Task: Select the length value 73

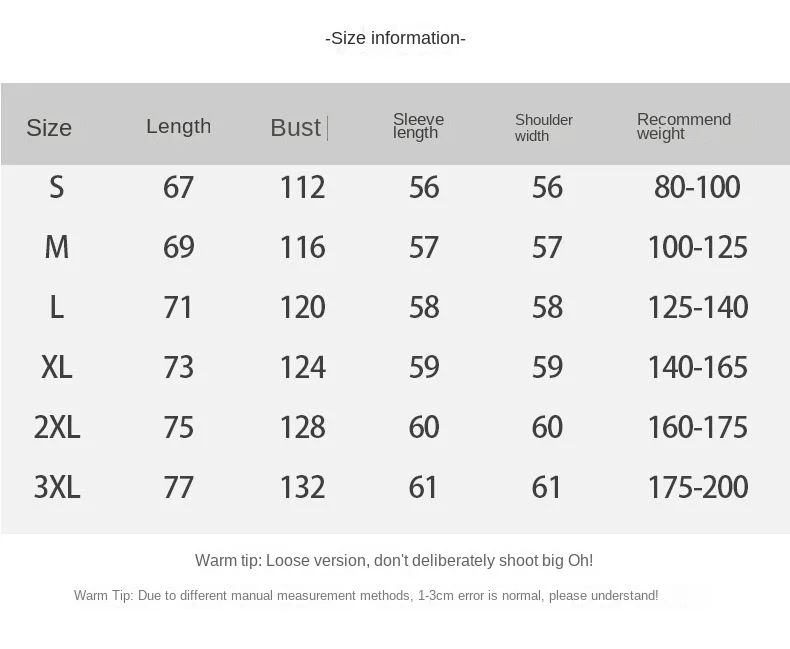Action: pyautogui.click(x=178, y=367)
